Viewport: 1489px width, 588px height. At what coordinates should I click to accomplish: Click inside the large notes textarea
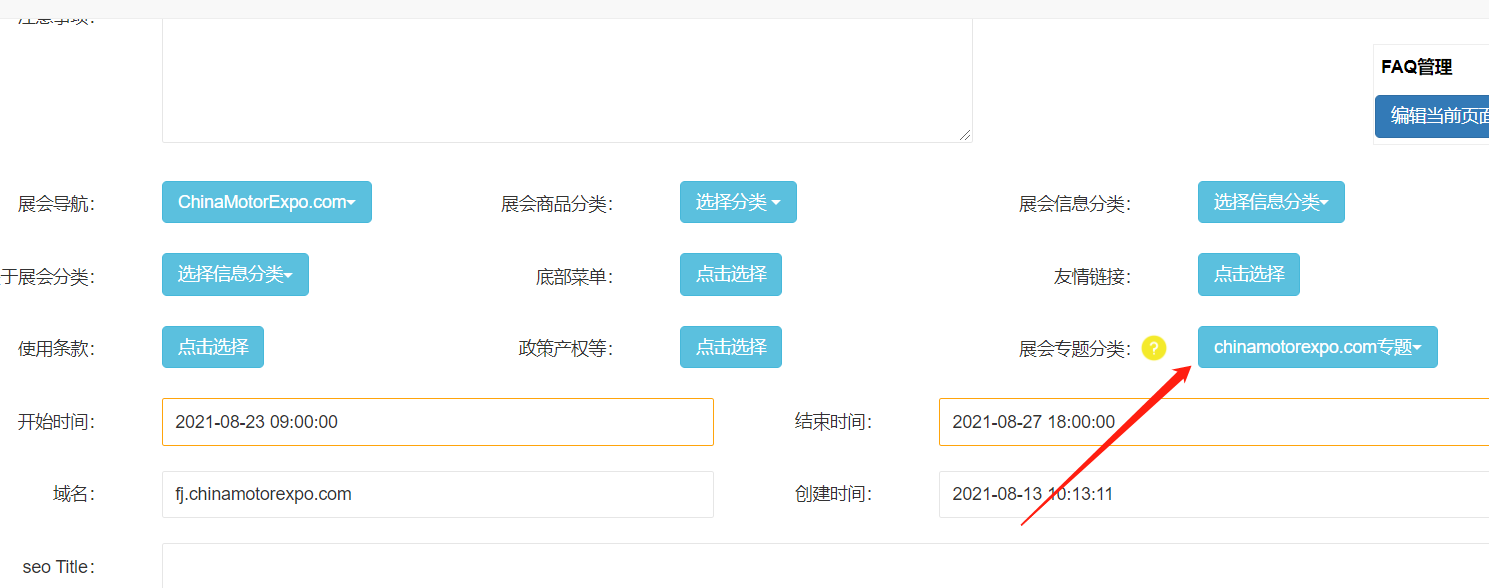tap(566, 80)
